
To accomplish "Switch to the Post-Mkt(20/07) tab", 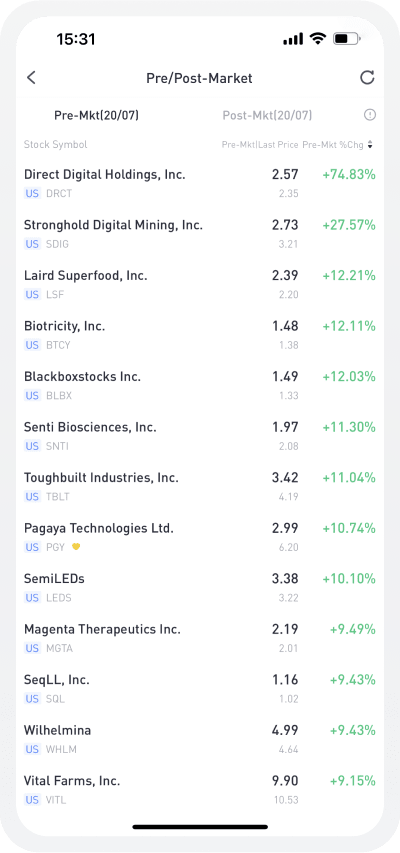I will pyautogui.click(x=267, y=115).
